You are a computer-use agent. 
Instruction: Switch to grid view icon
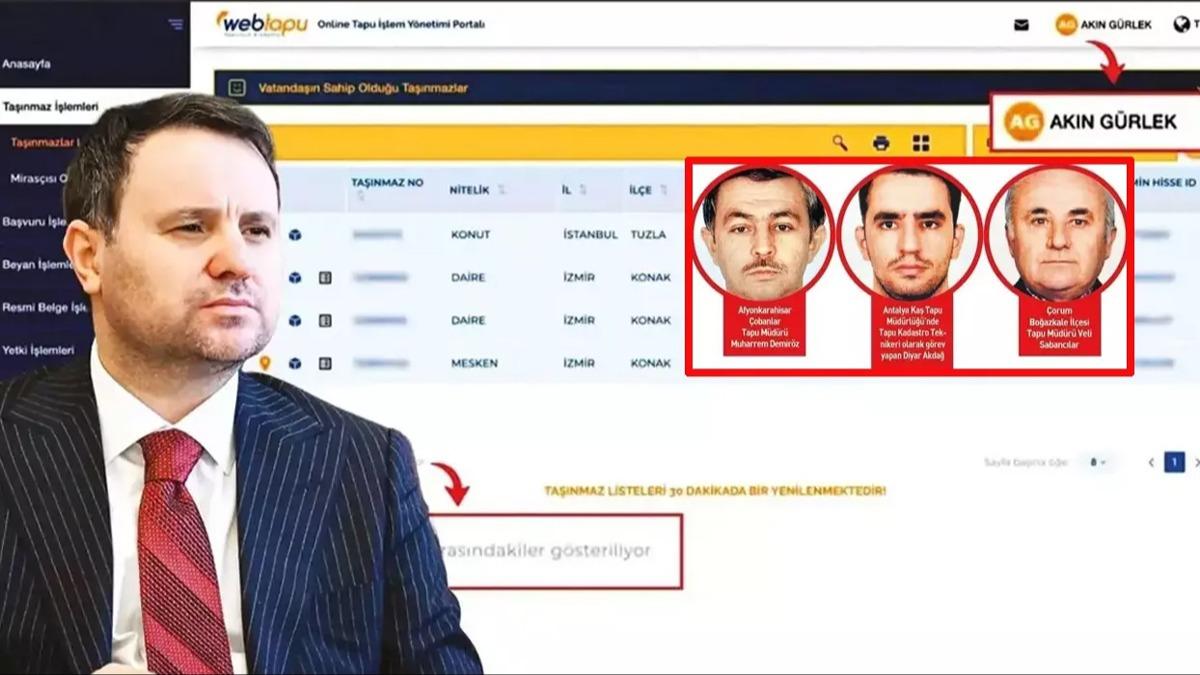coord(921,143)
